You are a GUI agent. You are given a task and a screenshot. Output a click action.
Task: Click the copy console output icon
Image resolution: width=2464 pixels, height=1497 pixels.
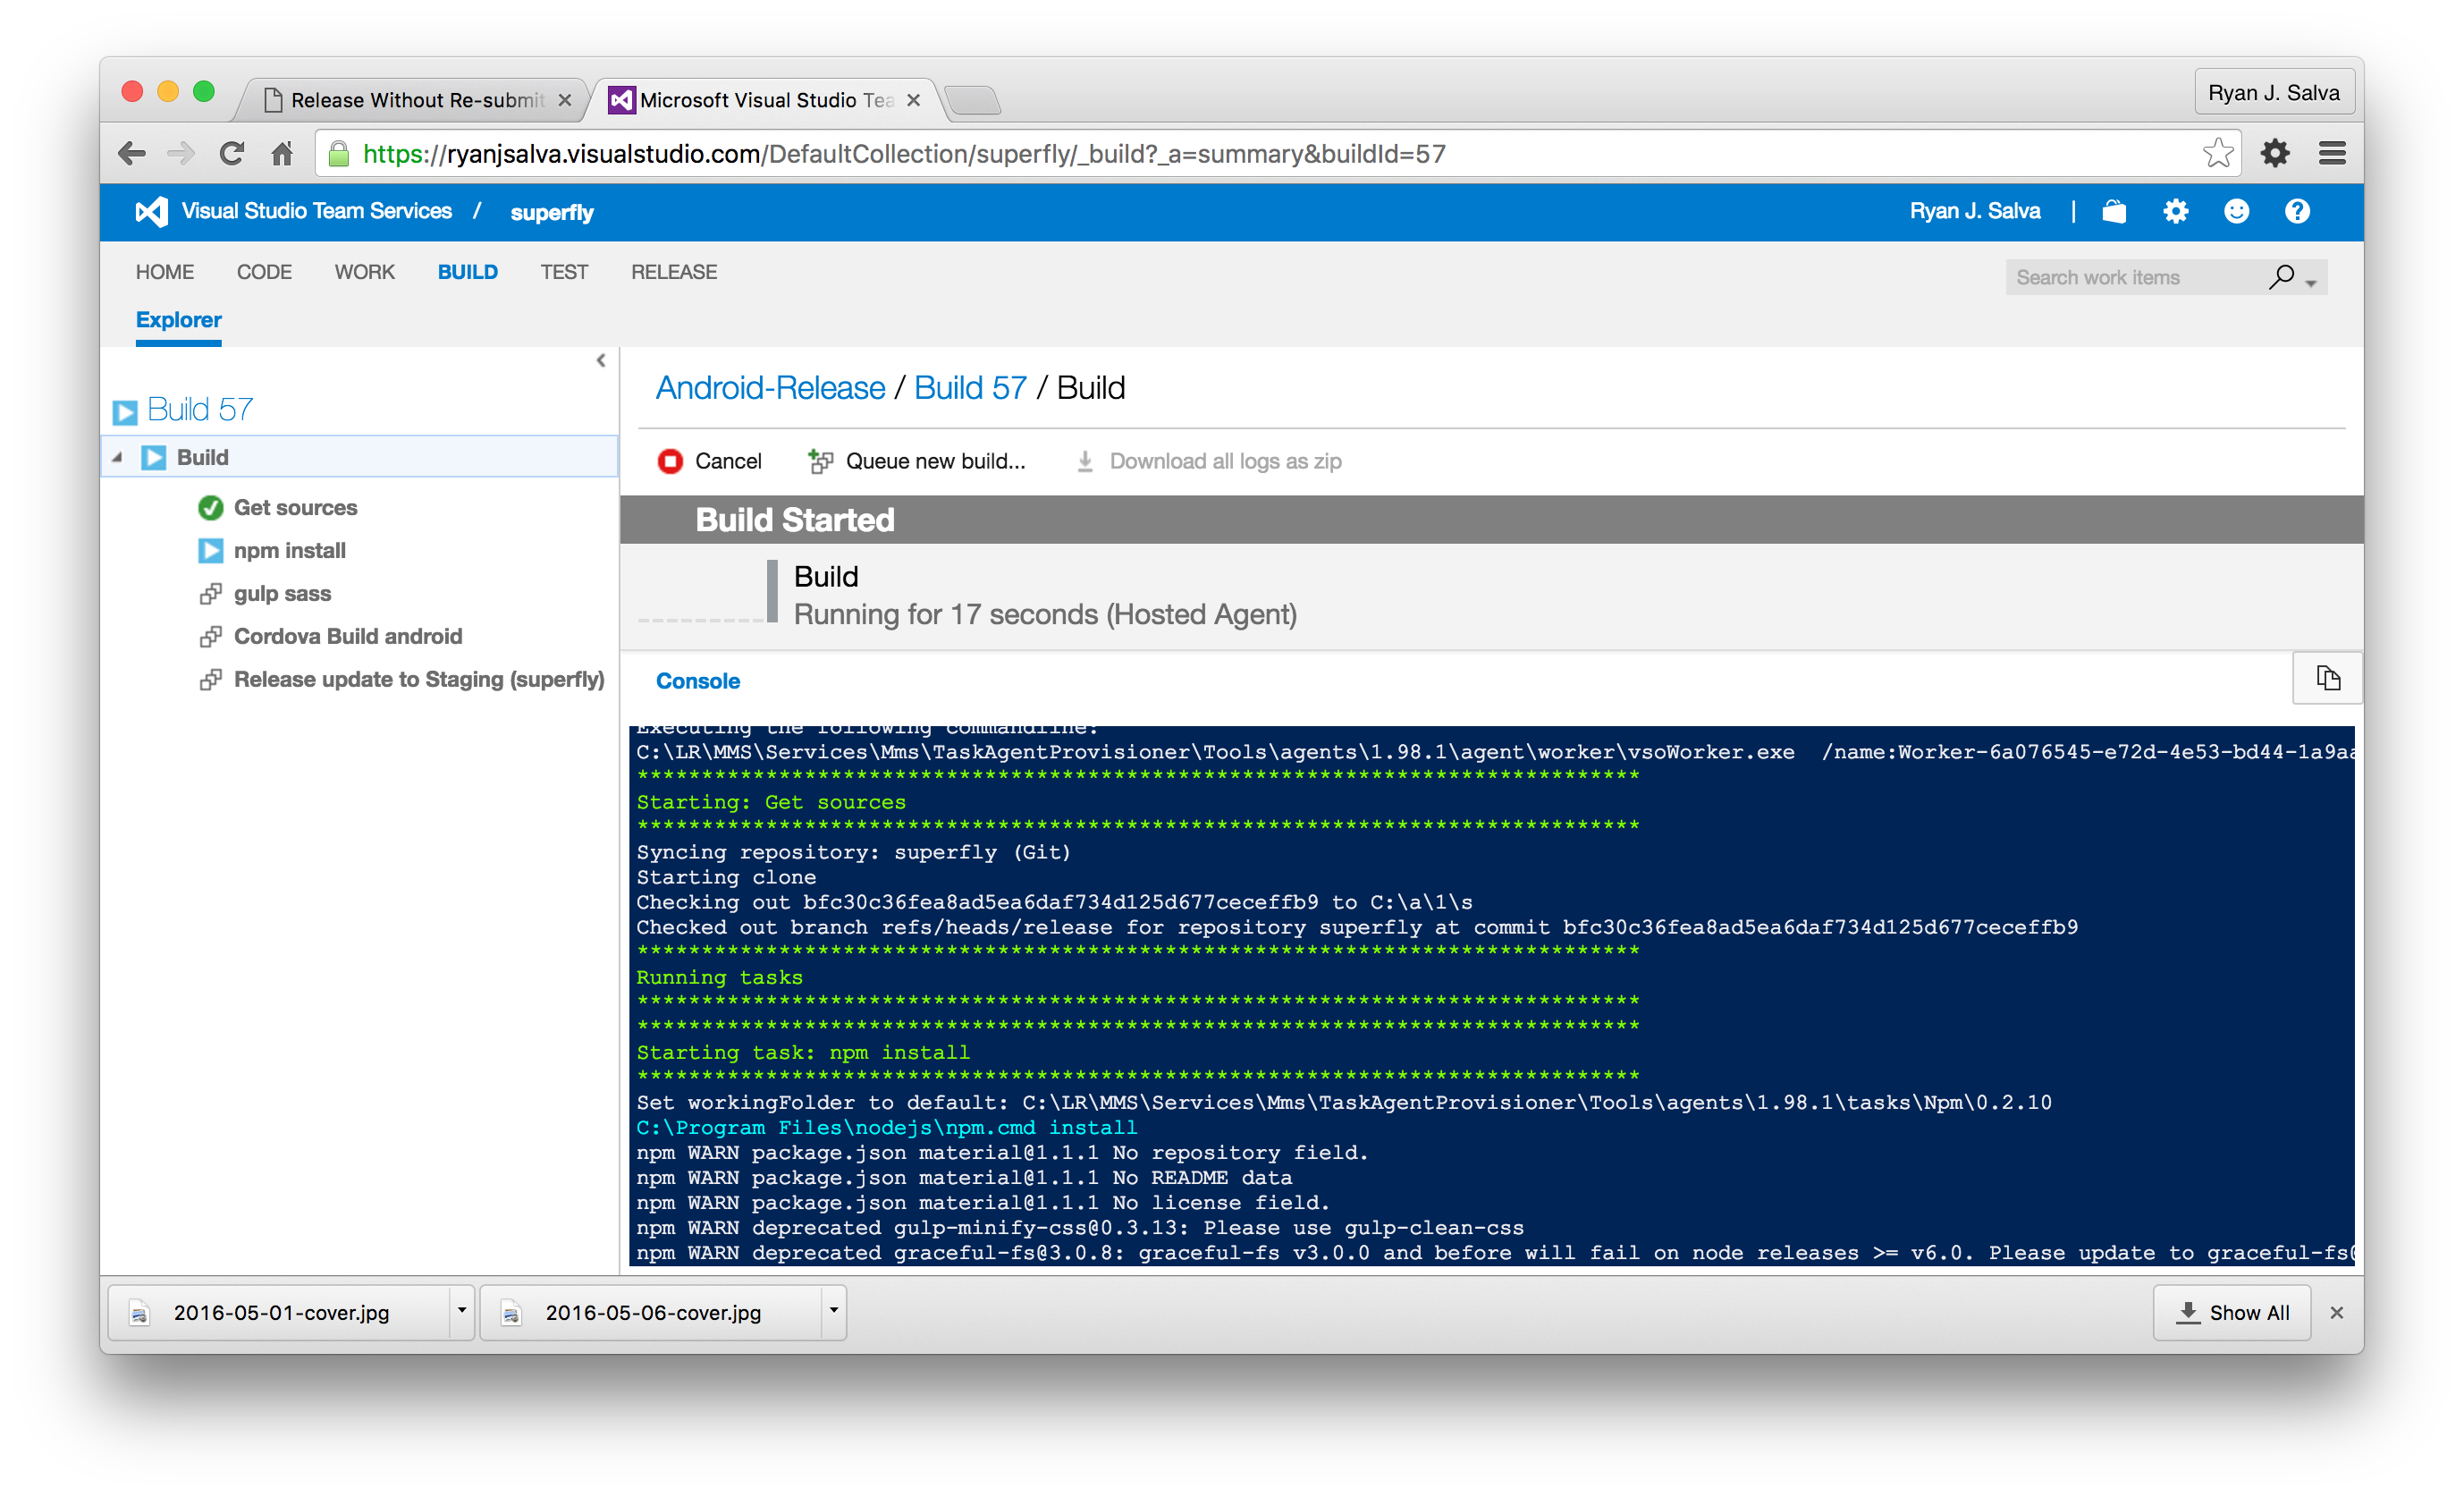click(x=2328, y=678)
